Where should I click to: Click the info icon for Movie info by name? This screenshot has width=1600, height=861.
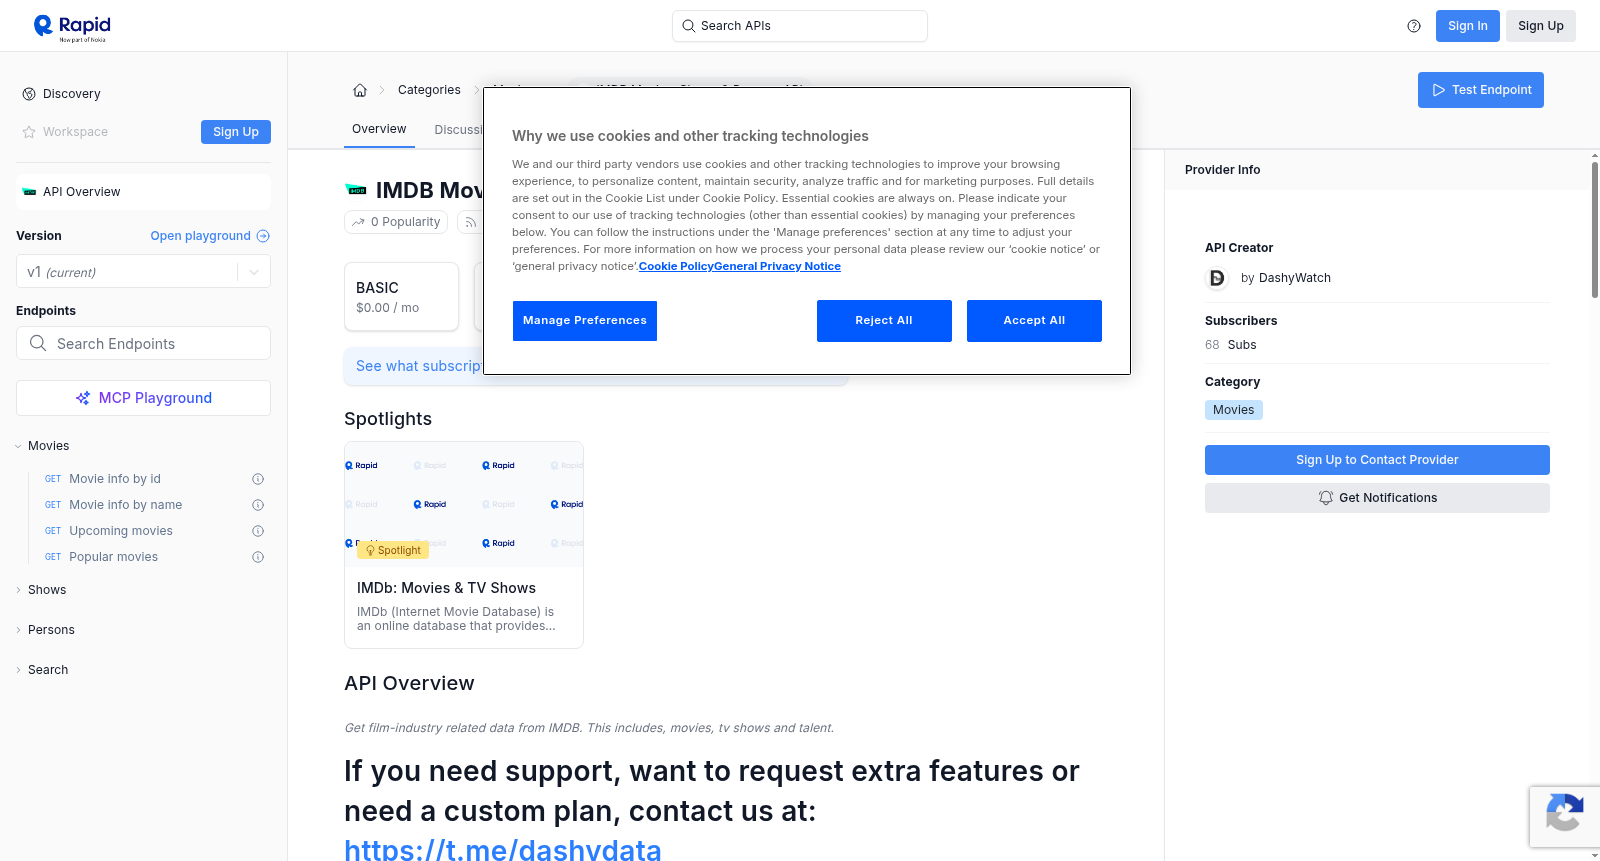[258, 505]
